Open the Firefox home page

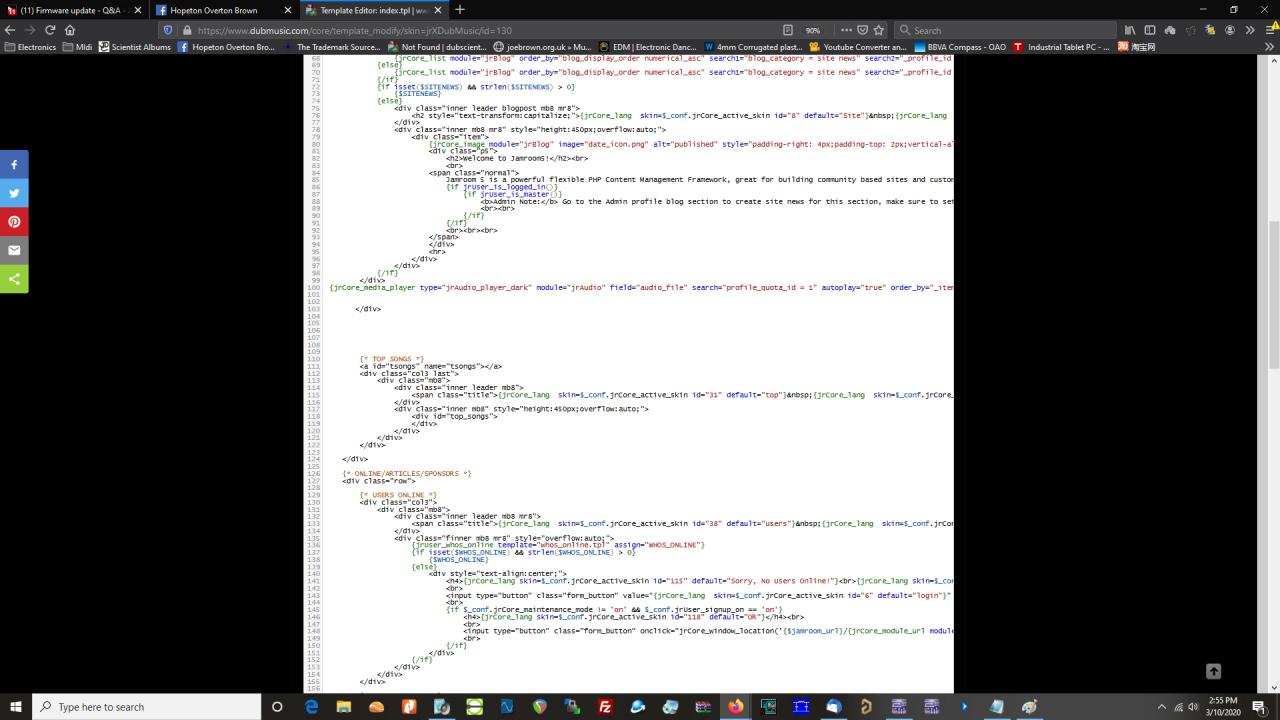click(x=70, y=30)
